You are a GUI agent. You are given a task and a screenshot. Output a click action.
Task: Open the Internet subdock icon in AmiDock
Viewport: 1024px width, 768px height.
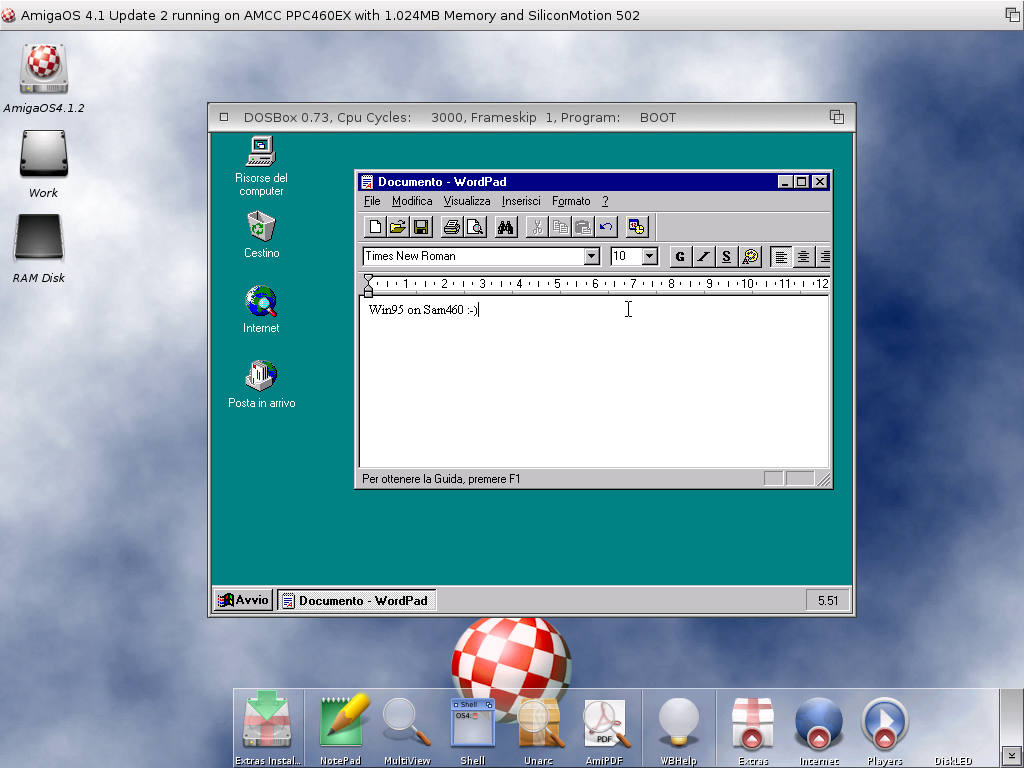click(819, 729)
